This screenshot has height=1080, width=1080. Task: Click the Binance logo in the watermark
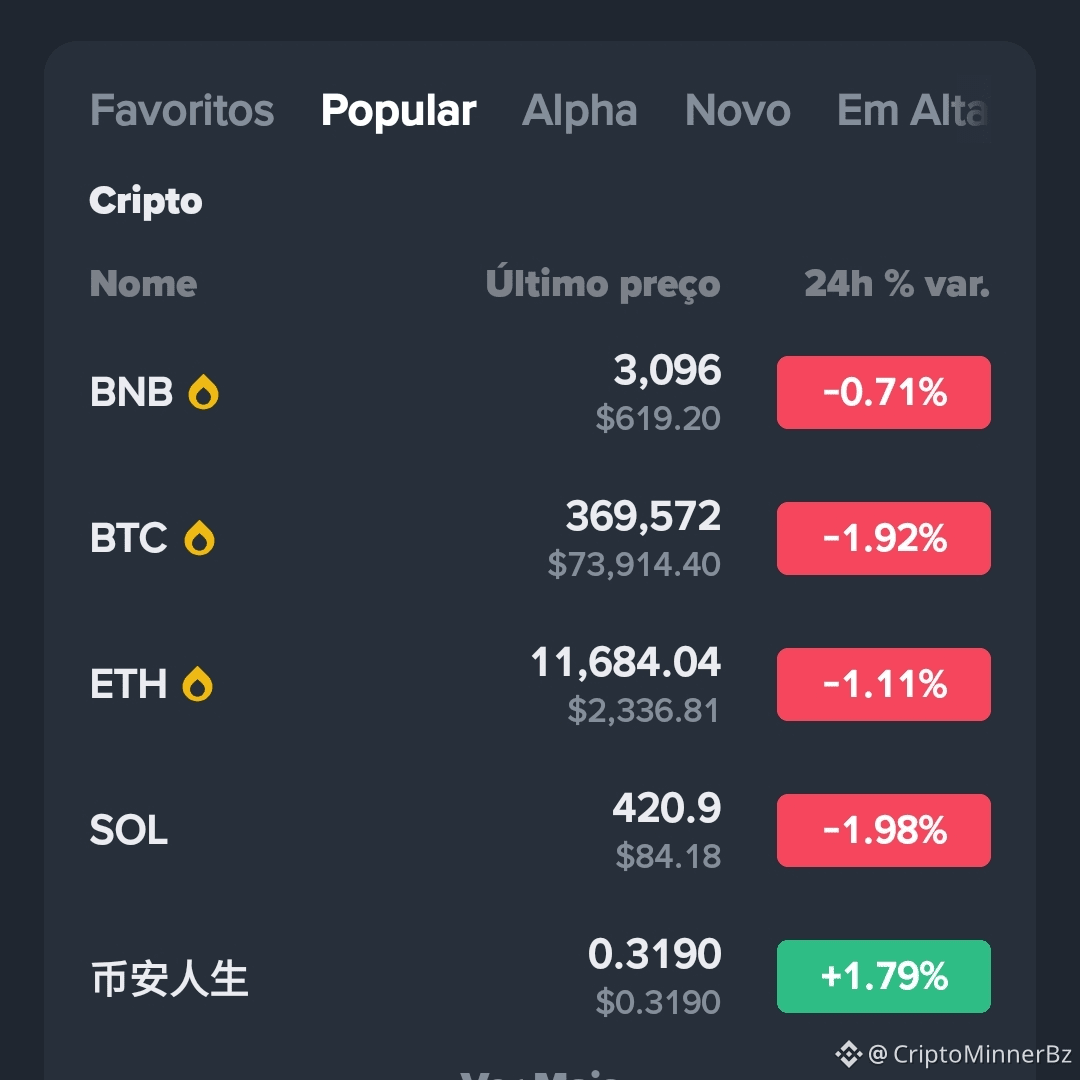(x=849, y=1054)
